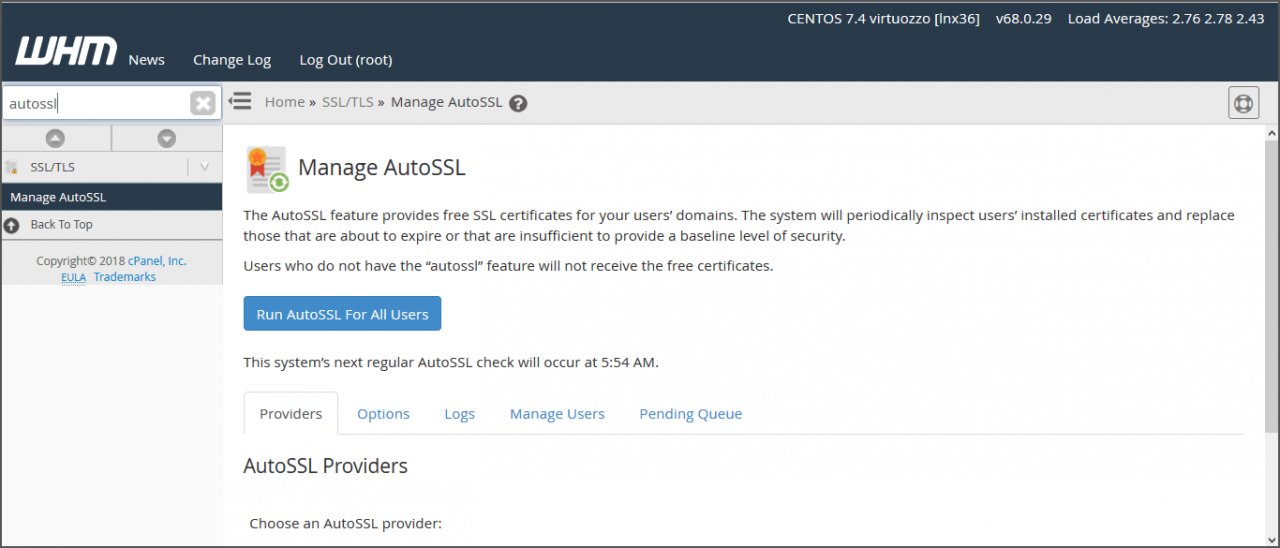
Task: Click the 'Choose an AutoSSL provider:' text
Action: coord(345,523)
